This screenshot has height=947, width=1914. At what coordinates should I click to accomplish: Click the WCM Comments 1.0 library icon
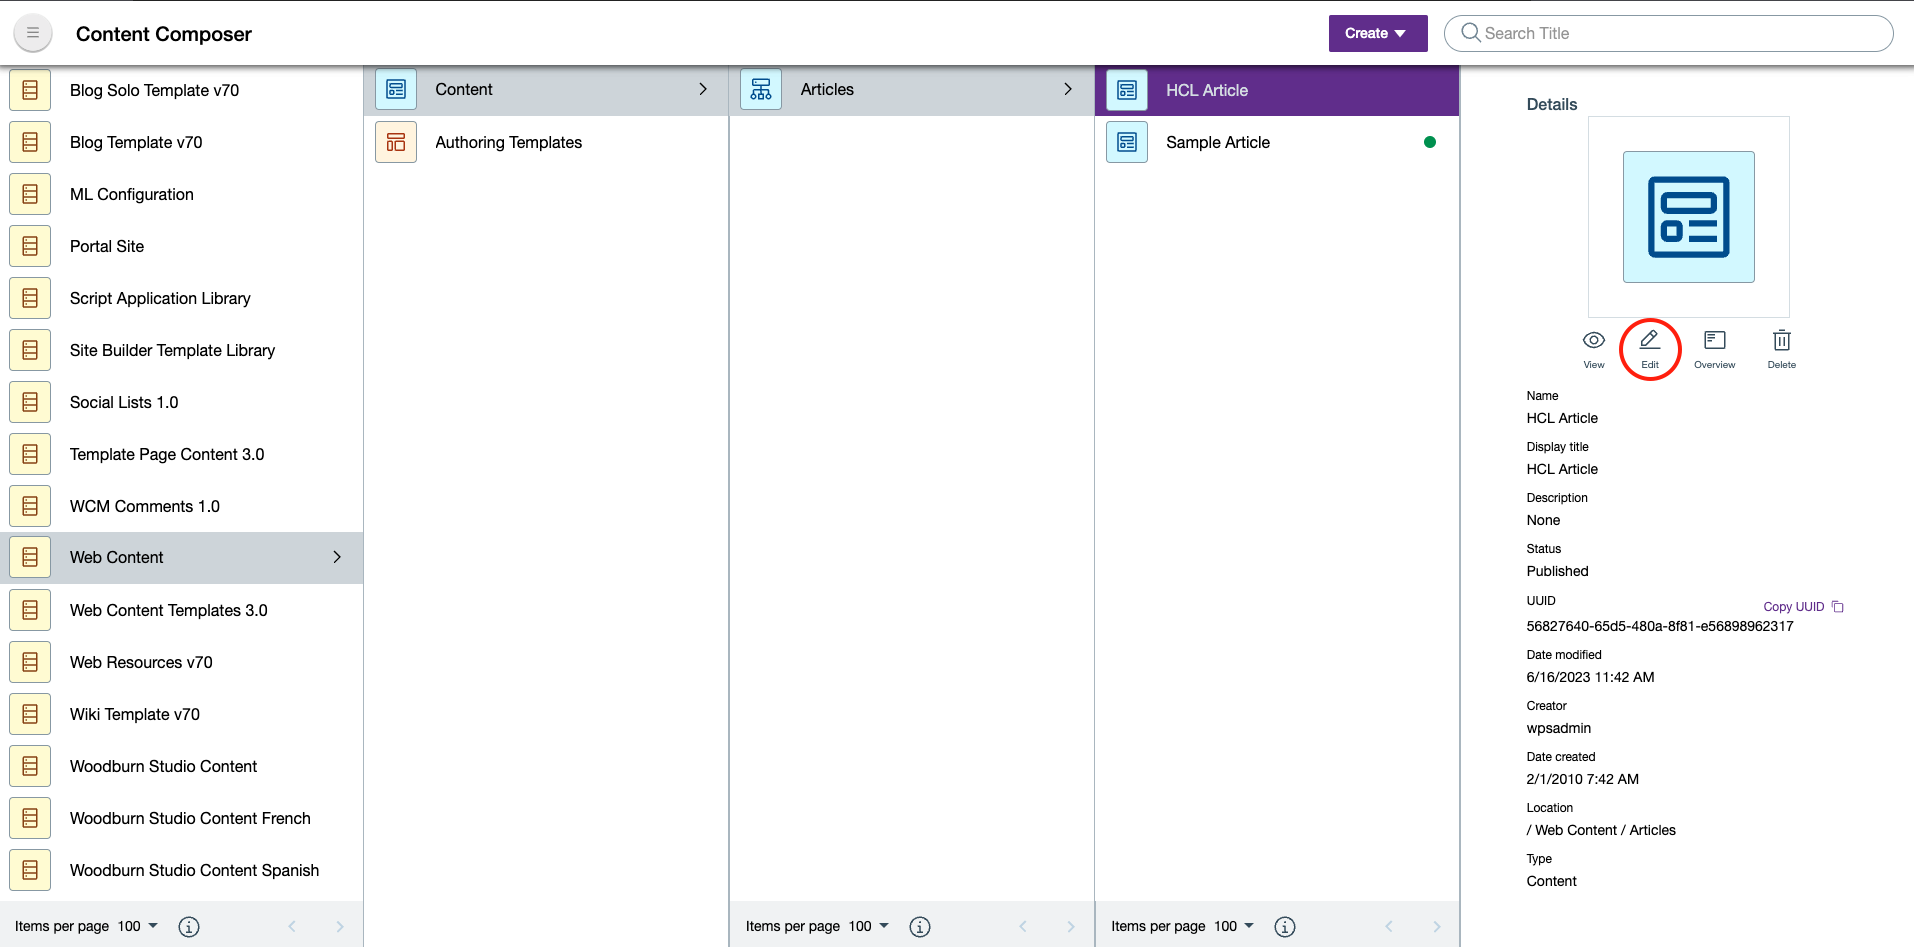tap(30, 506)
